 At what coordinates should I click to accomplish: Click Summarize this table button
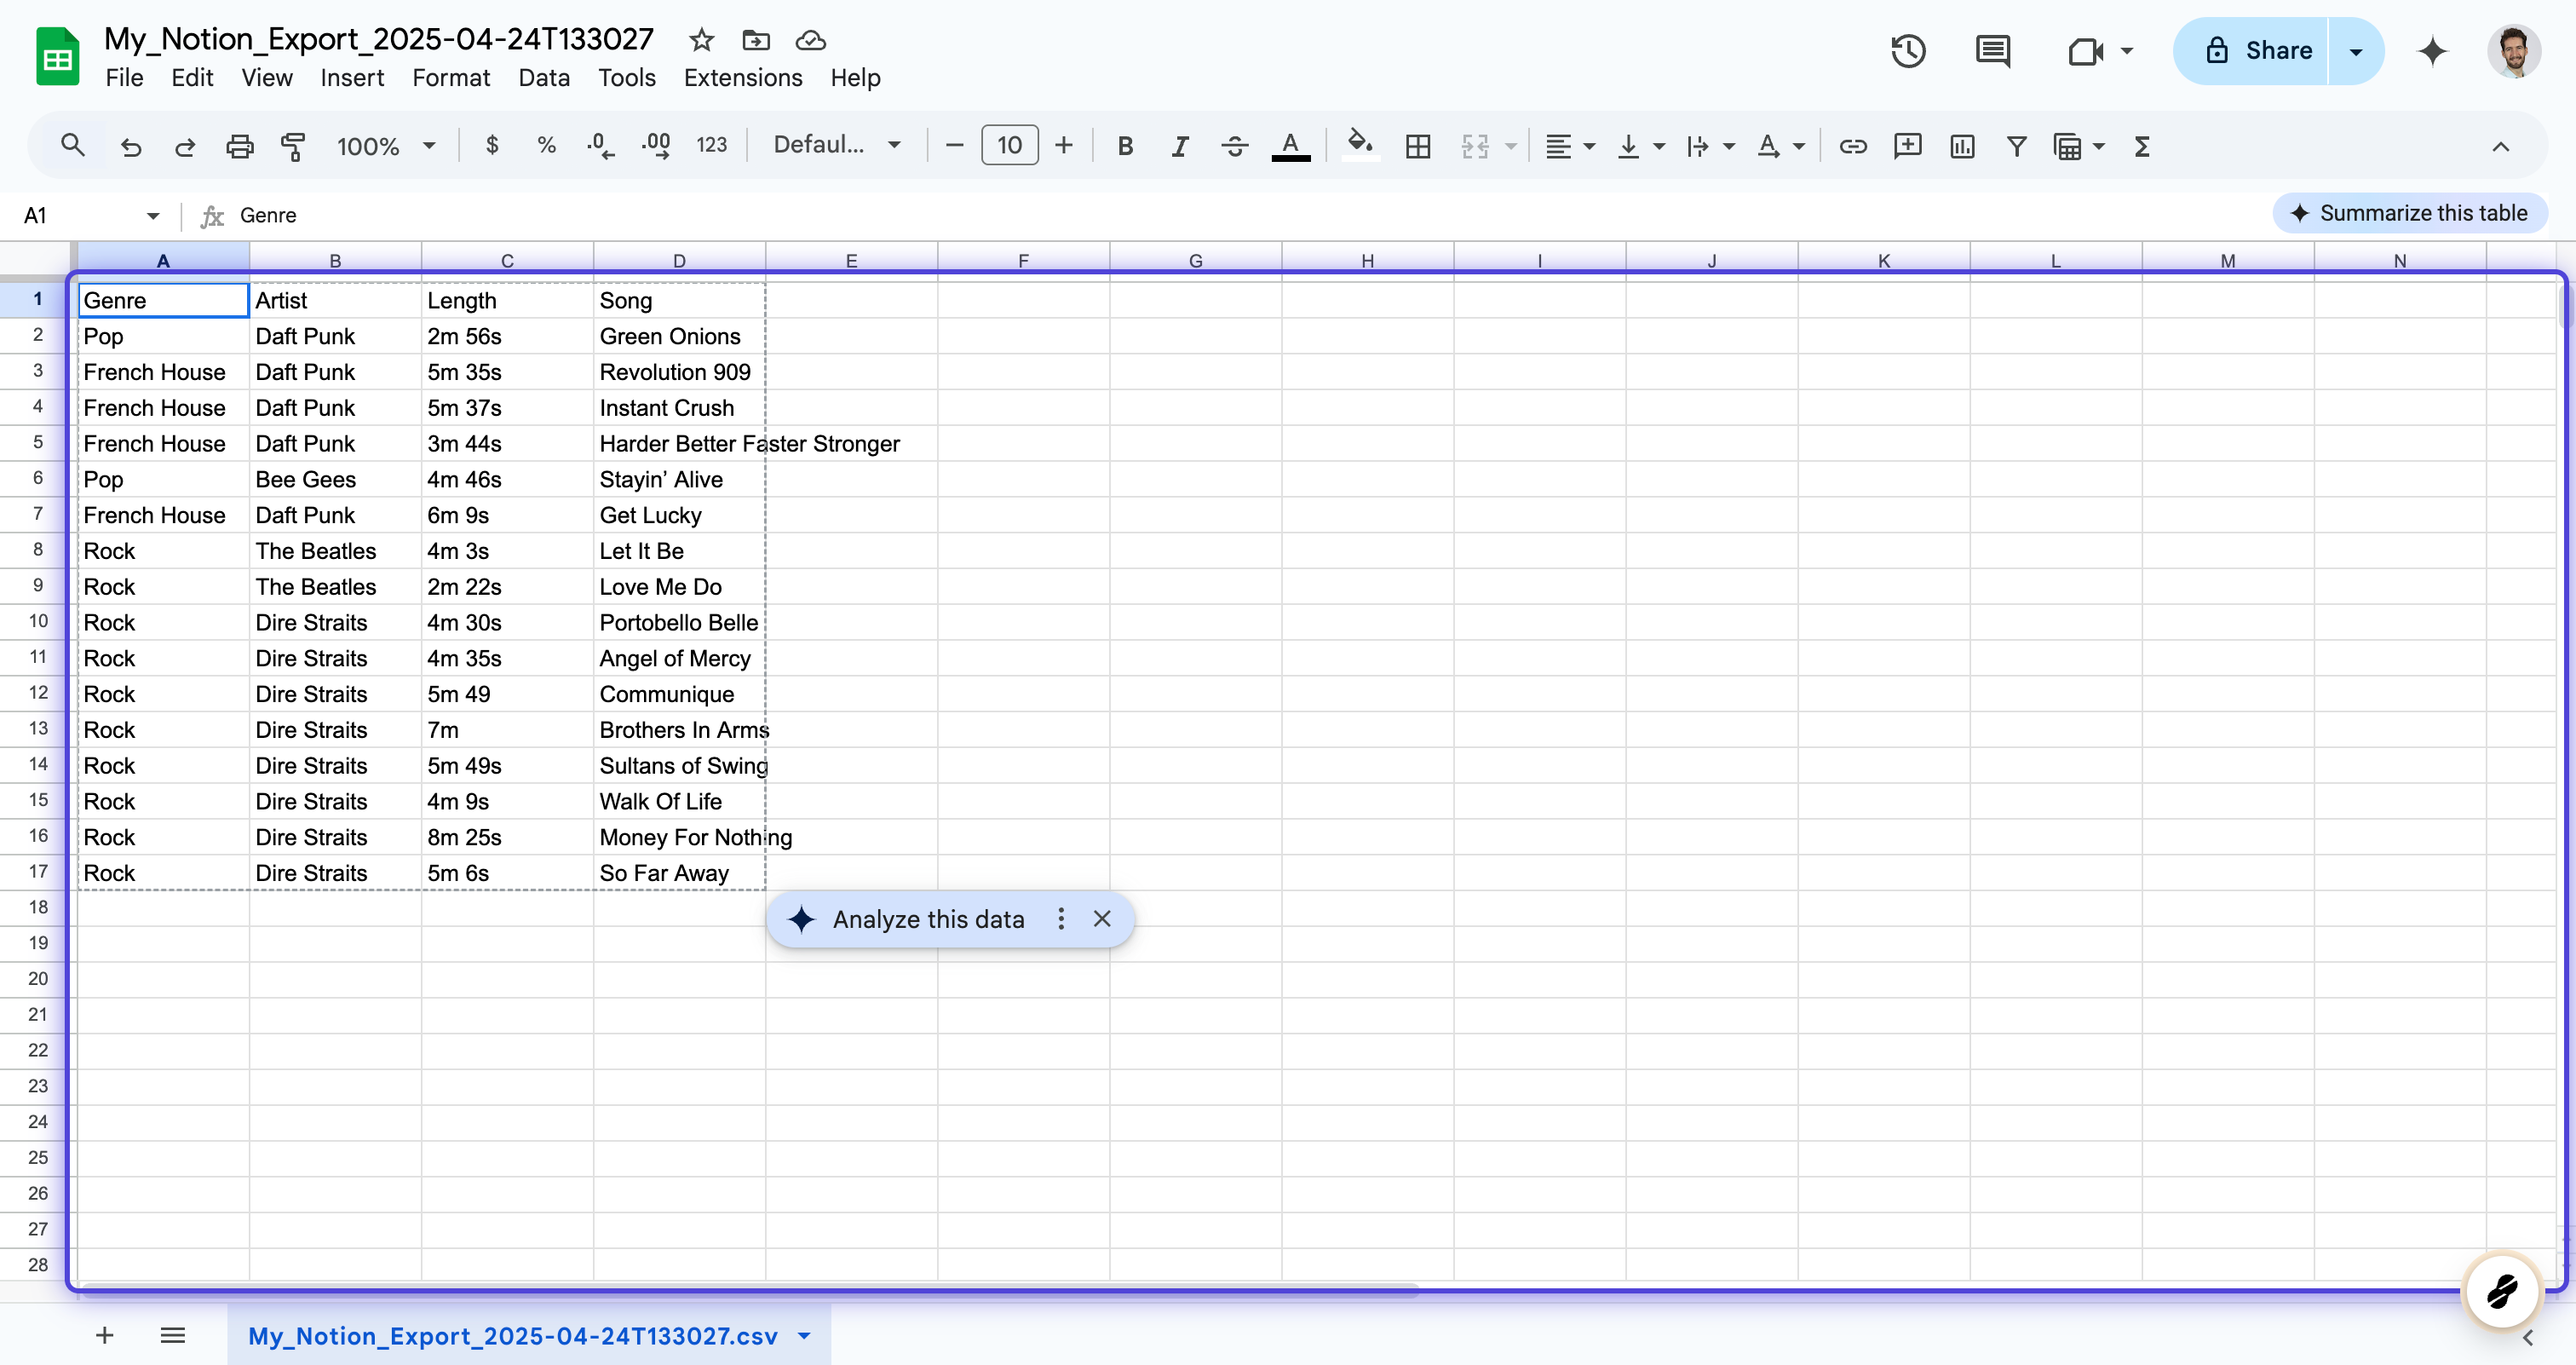2409,213
